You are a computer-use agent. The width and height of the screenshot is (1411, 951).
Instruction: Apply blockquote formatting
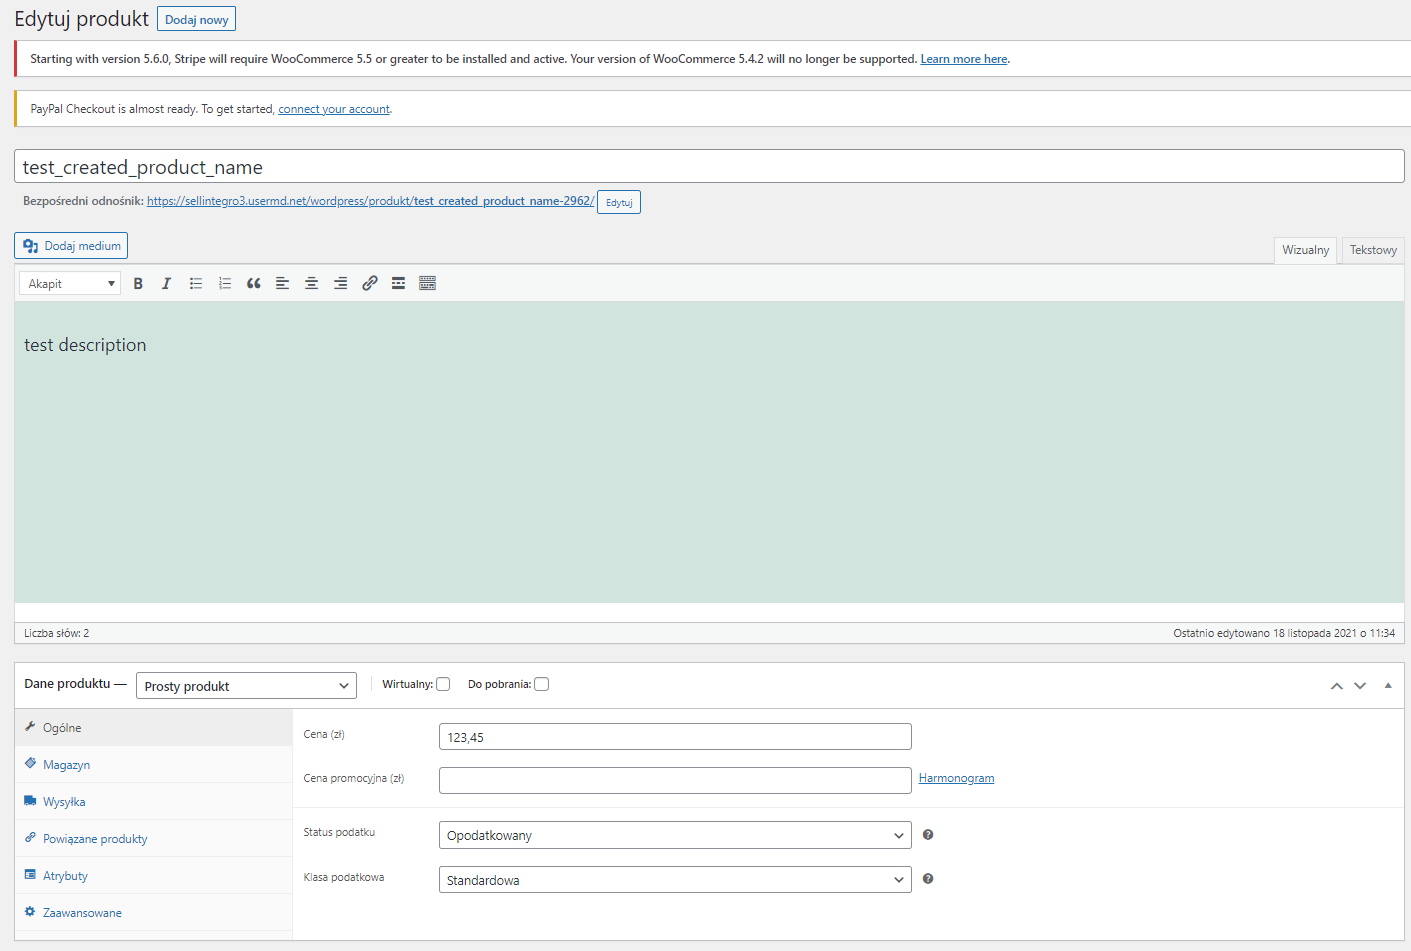pyautogui.click(x=254, y=284)
